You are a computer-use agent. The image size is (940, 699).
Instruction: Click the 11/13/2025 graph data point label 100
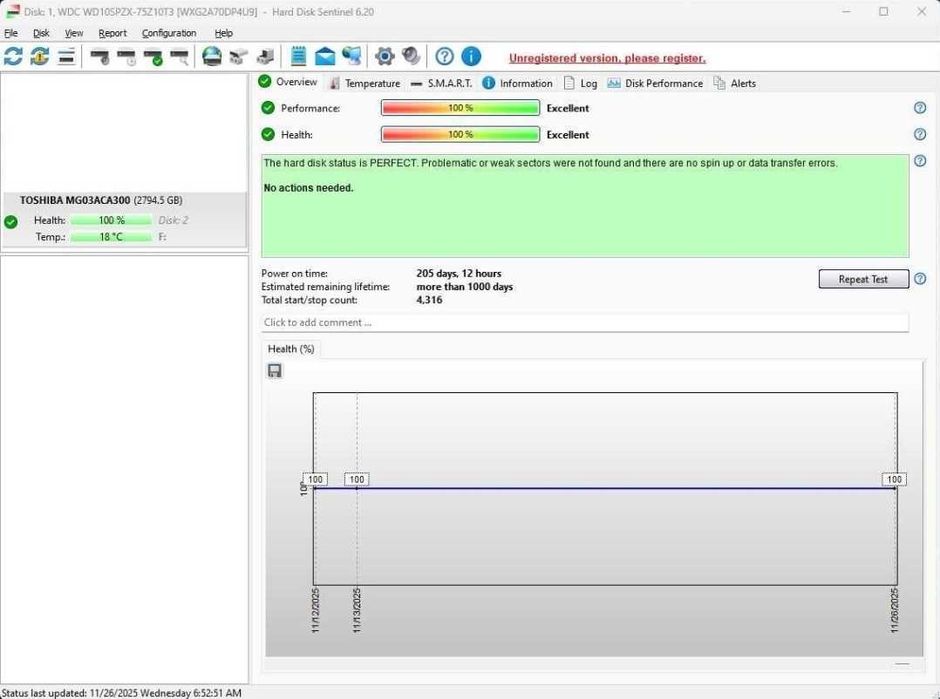(357, 479)
